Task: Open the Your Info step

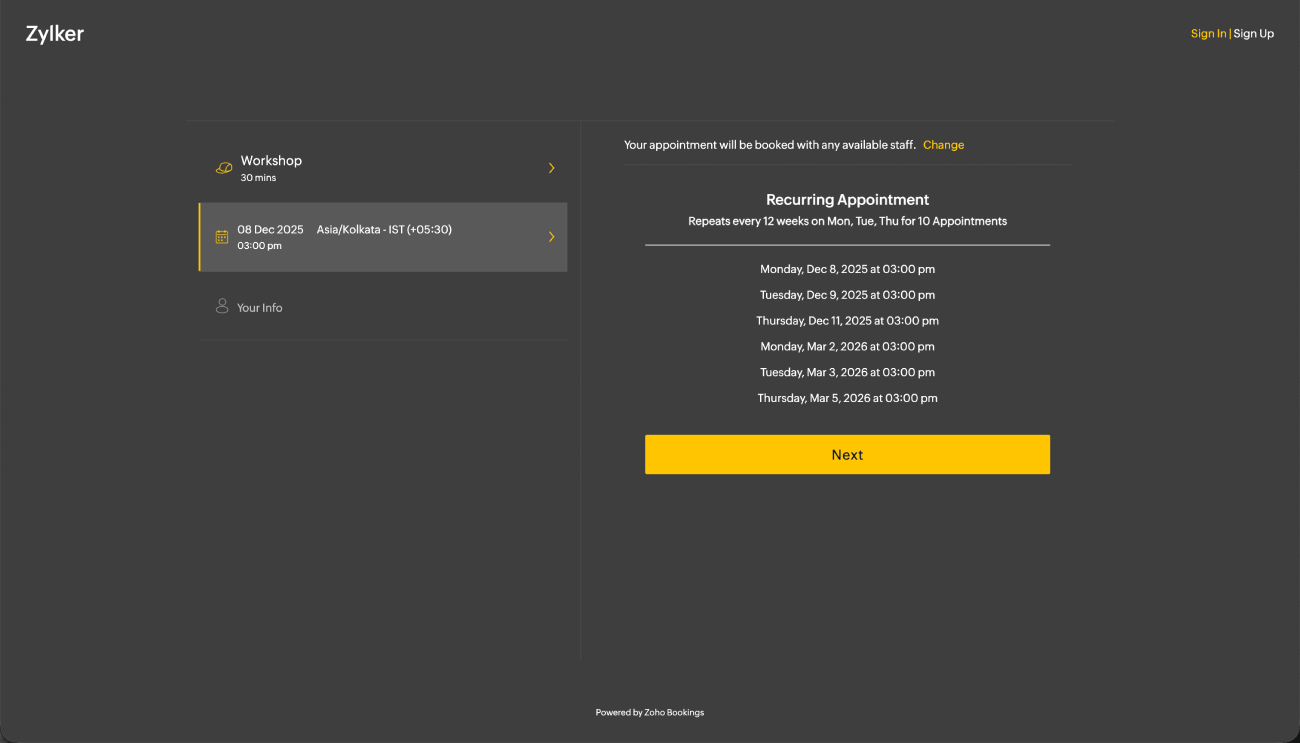Action: pos(260,308)
